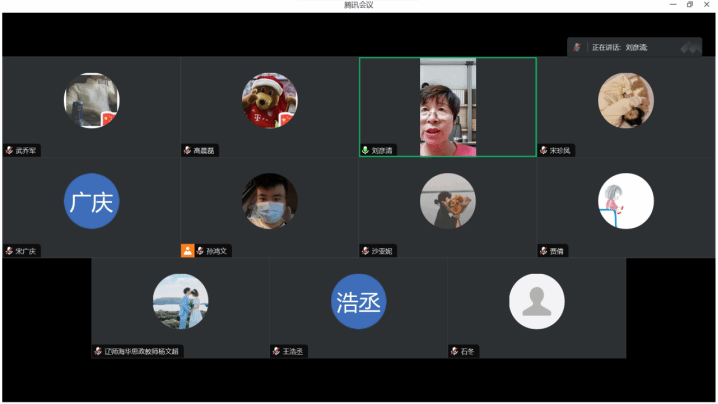Viewport: 718px width, 404px height.
Task: Select the masked man avatar of 孙鸿文
Action: (269, 202)
